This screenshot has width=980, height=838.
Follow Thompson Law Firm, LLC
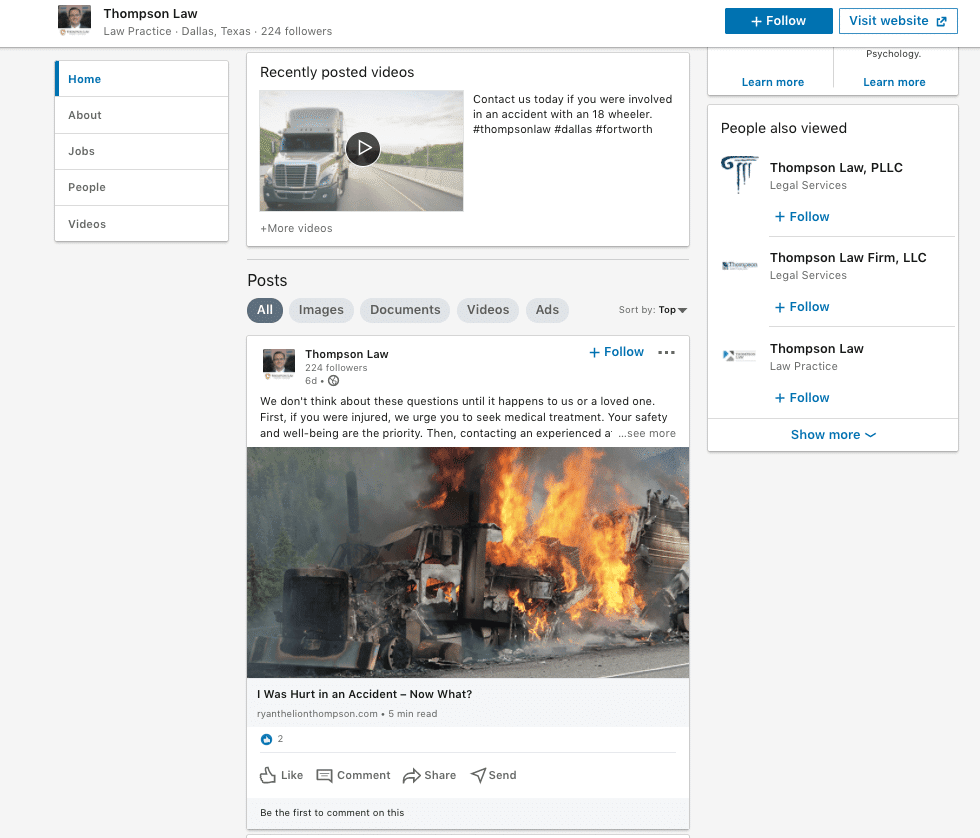pos(802,307)
